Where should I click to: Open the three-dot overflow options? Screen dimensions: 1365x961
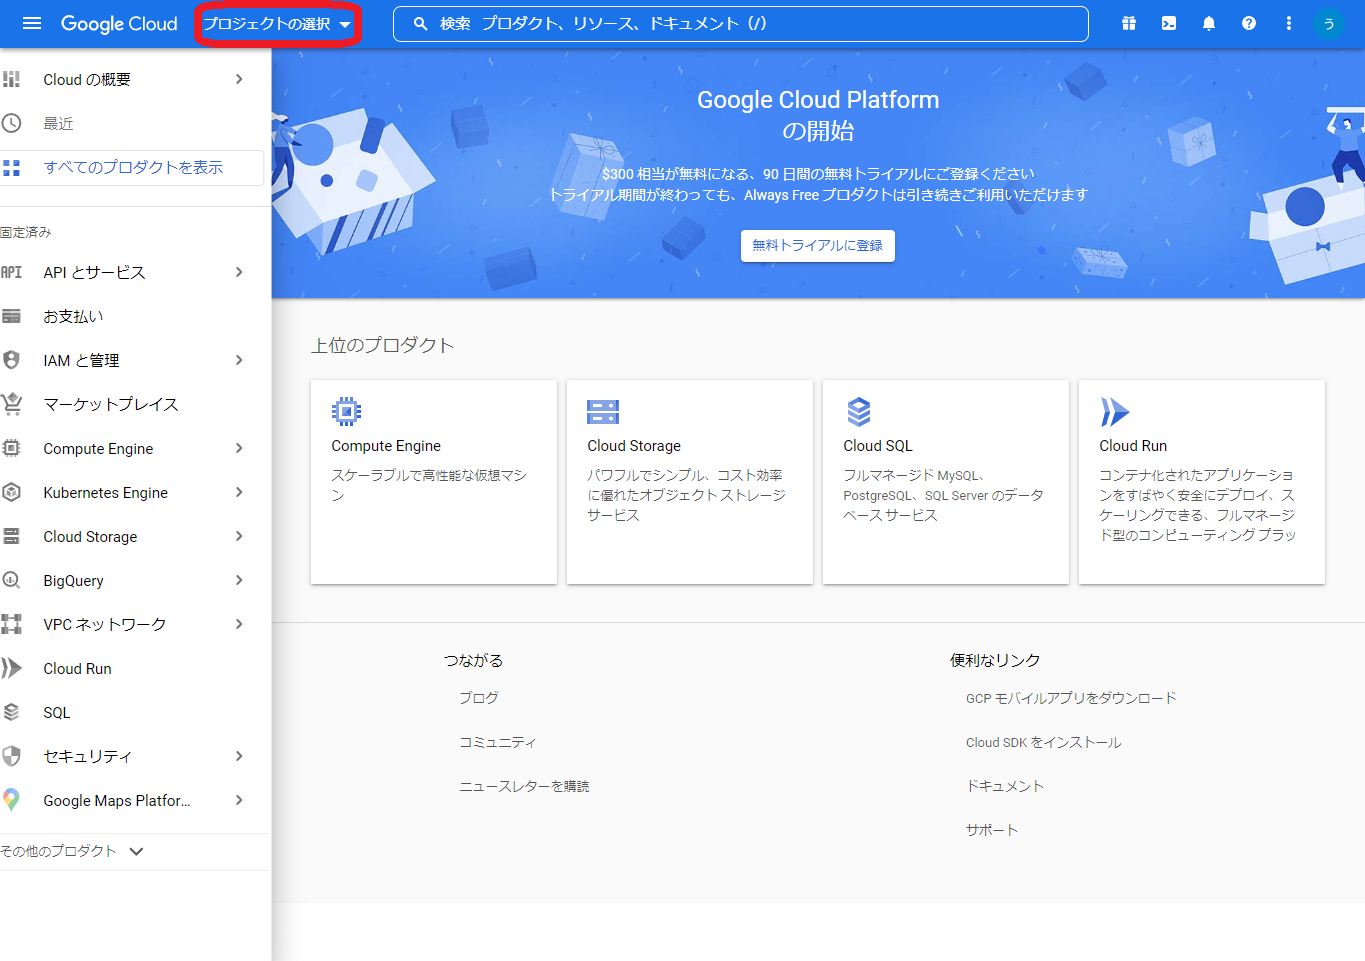1288,23
